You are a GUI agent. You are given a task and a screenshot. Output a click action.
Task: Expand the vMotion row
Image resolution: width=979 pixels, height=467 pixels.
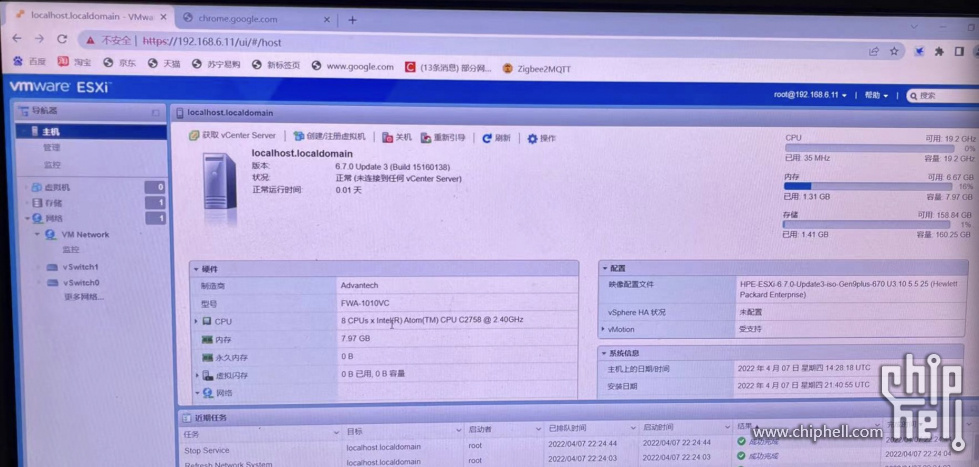pos(603,328)
